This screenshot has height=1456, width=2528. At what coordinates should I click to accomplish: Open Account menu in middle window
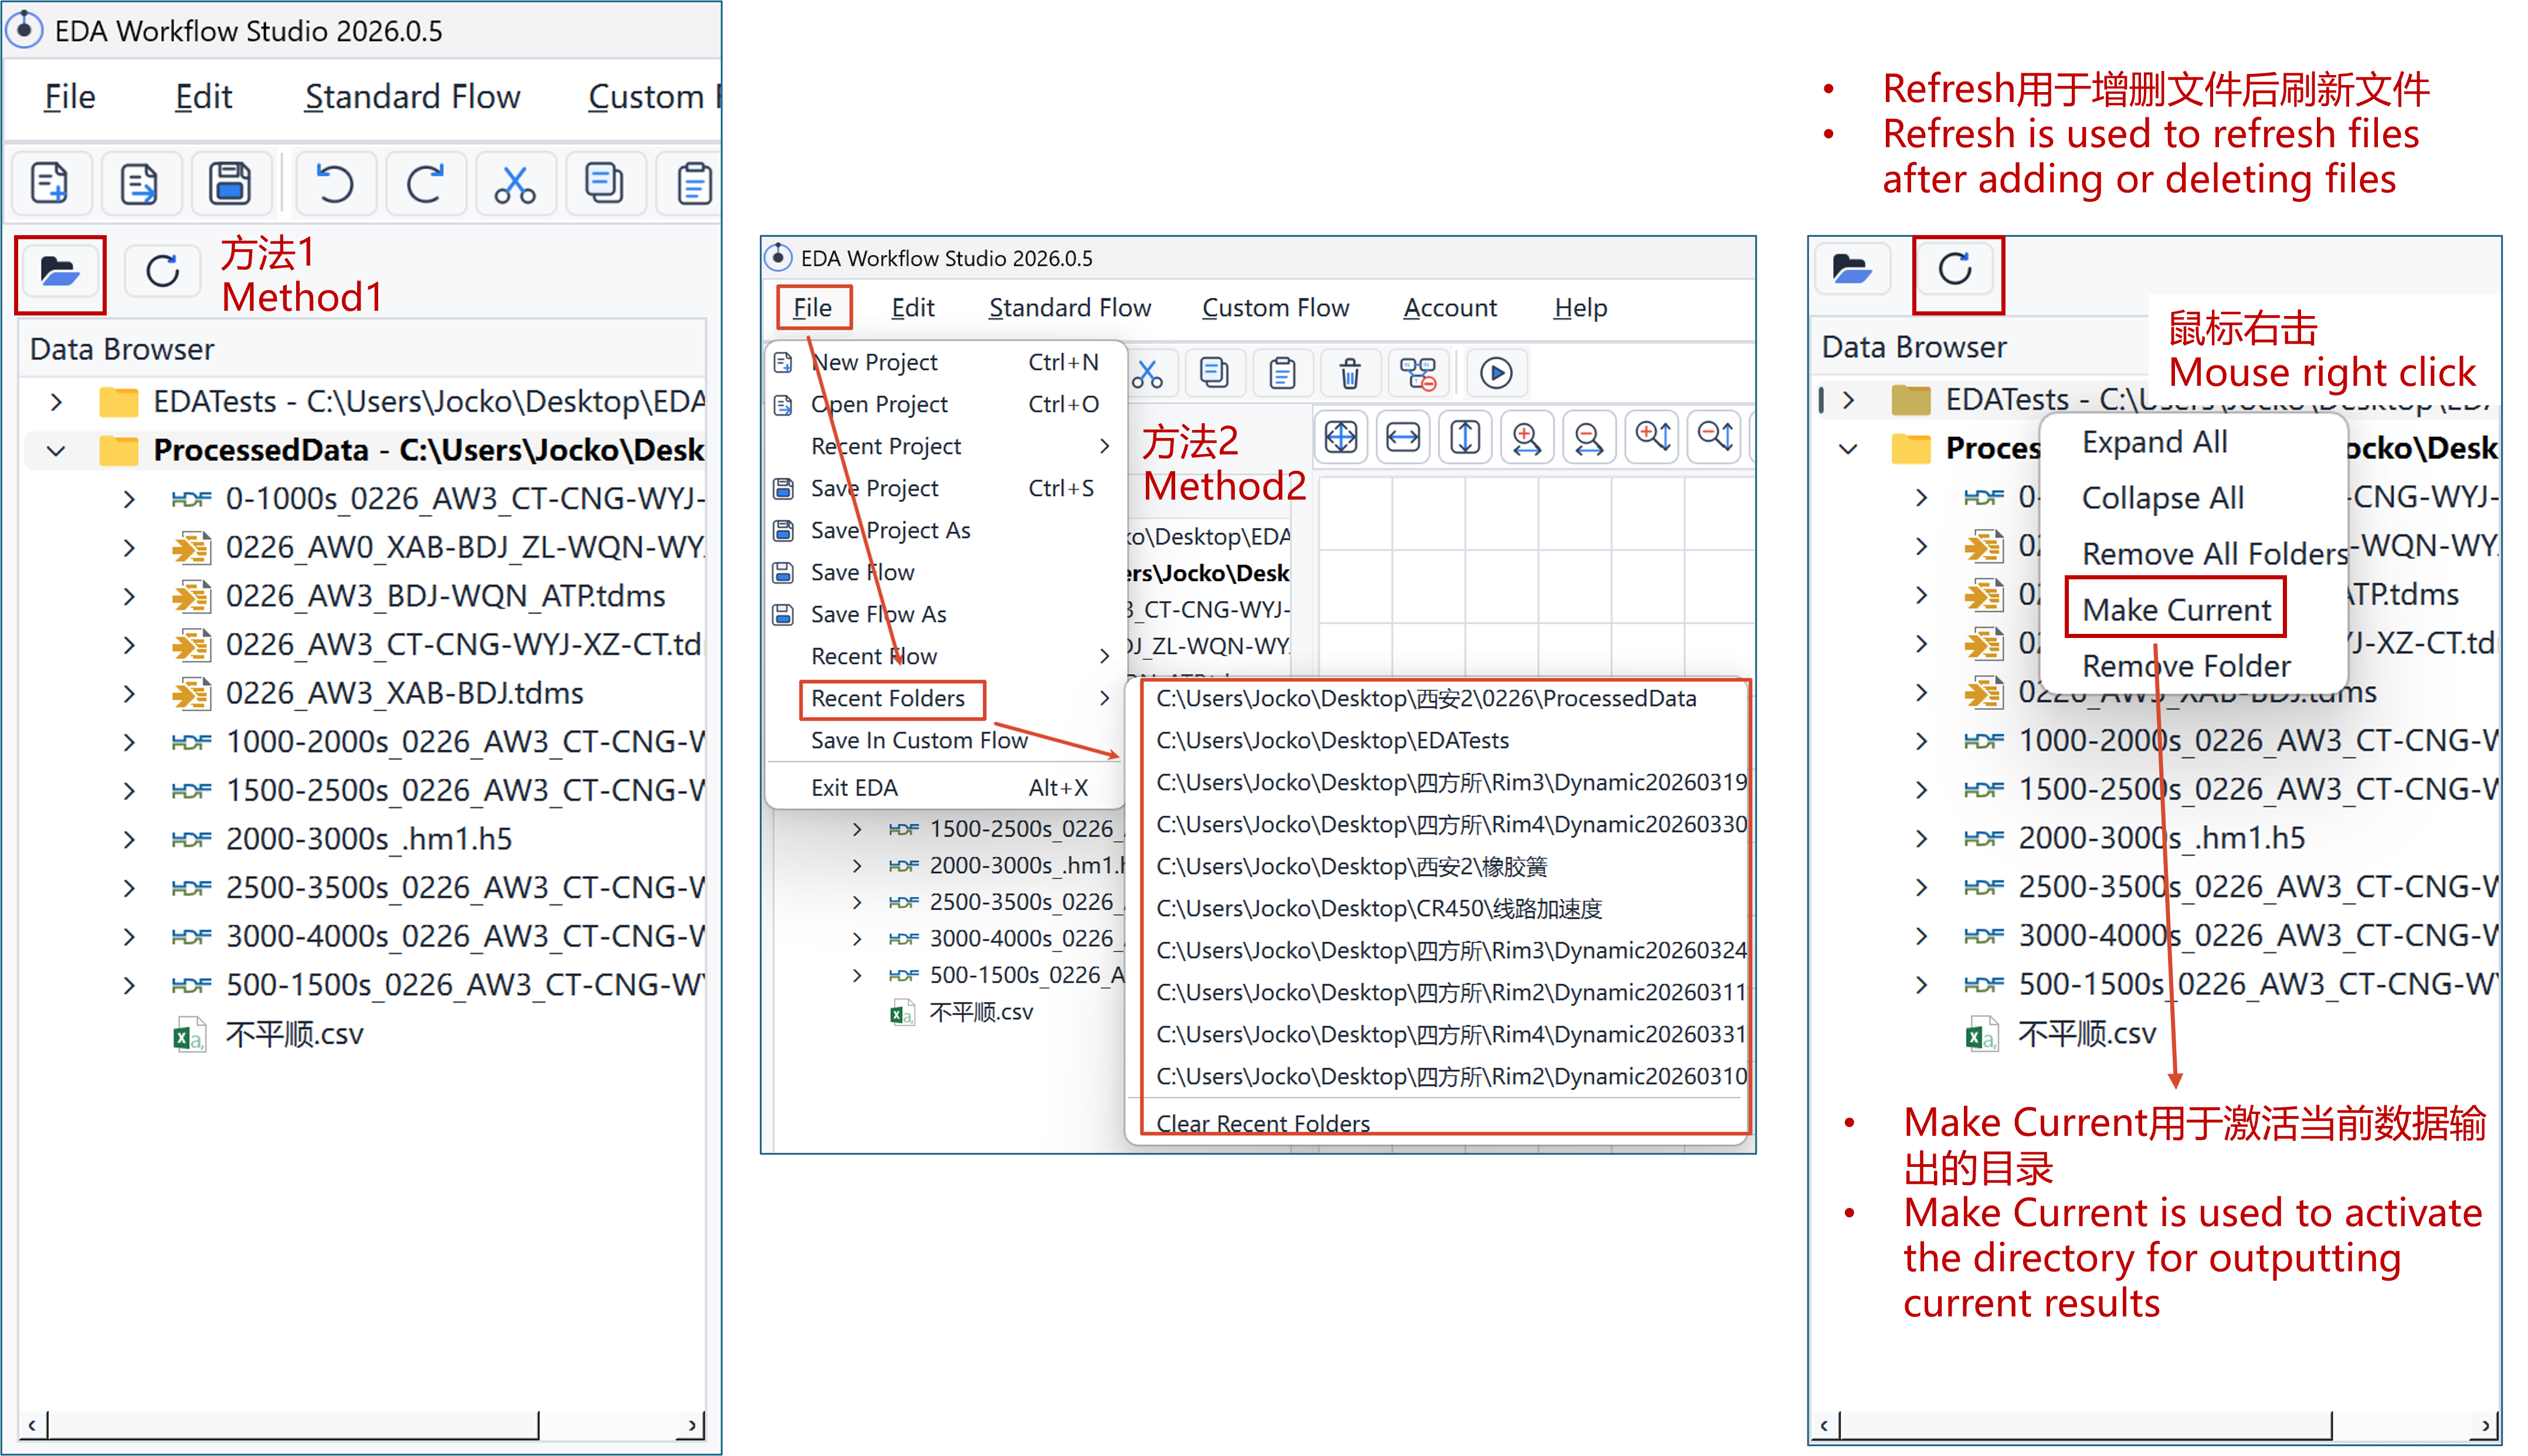(1450, 308)
